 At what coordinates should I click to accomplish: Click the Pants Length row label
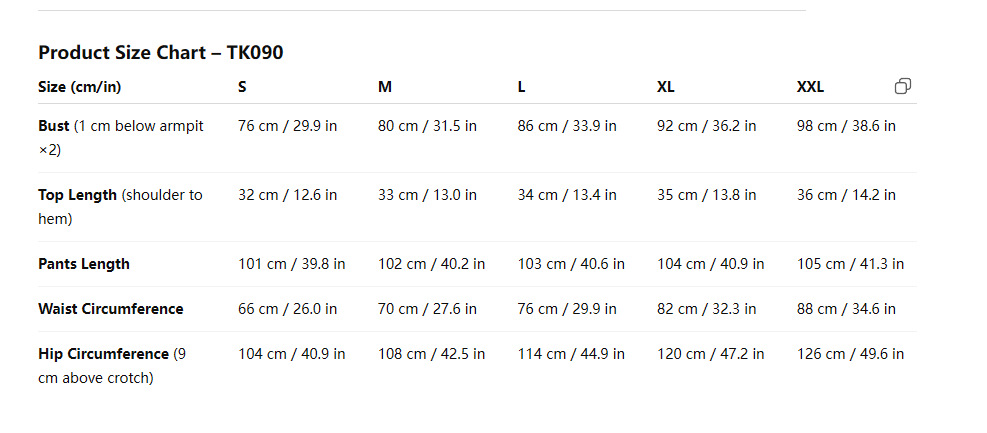point(84,264)
